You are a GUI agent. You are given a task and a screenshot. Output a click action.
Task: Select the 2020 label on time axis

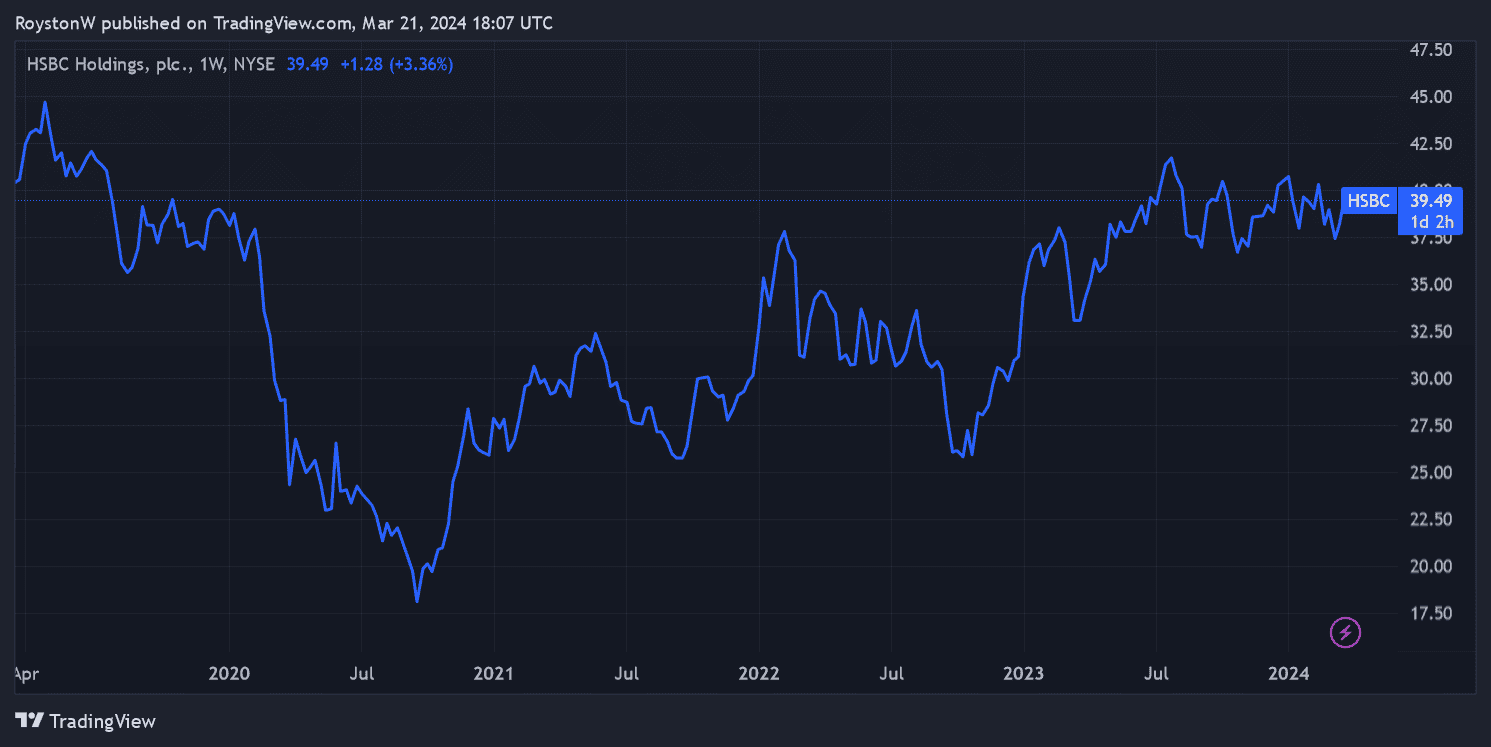click(229, 673)
